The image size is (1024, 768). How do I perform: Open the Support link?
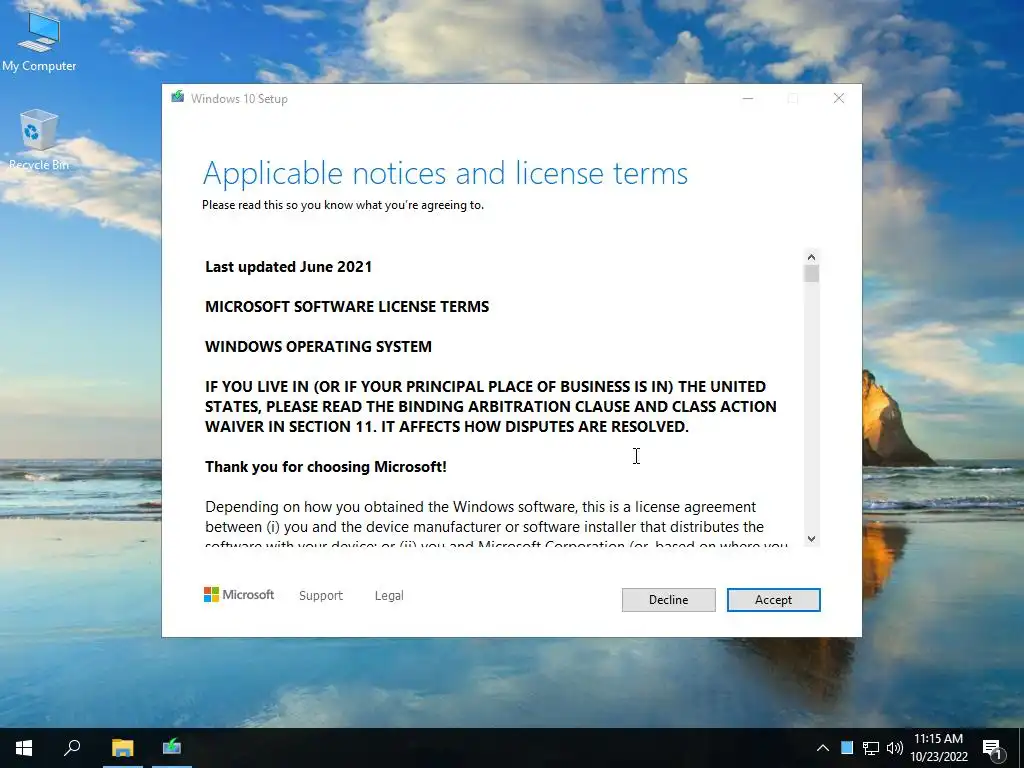(x=321, y=596)
